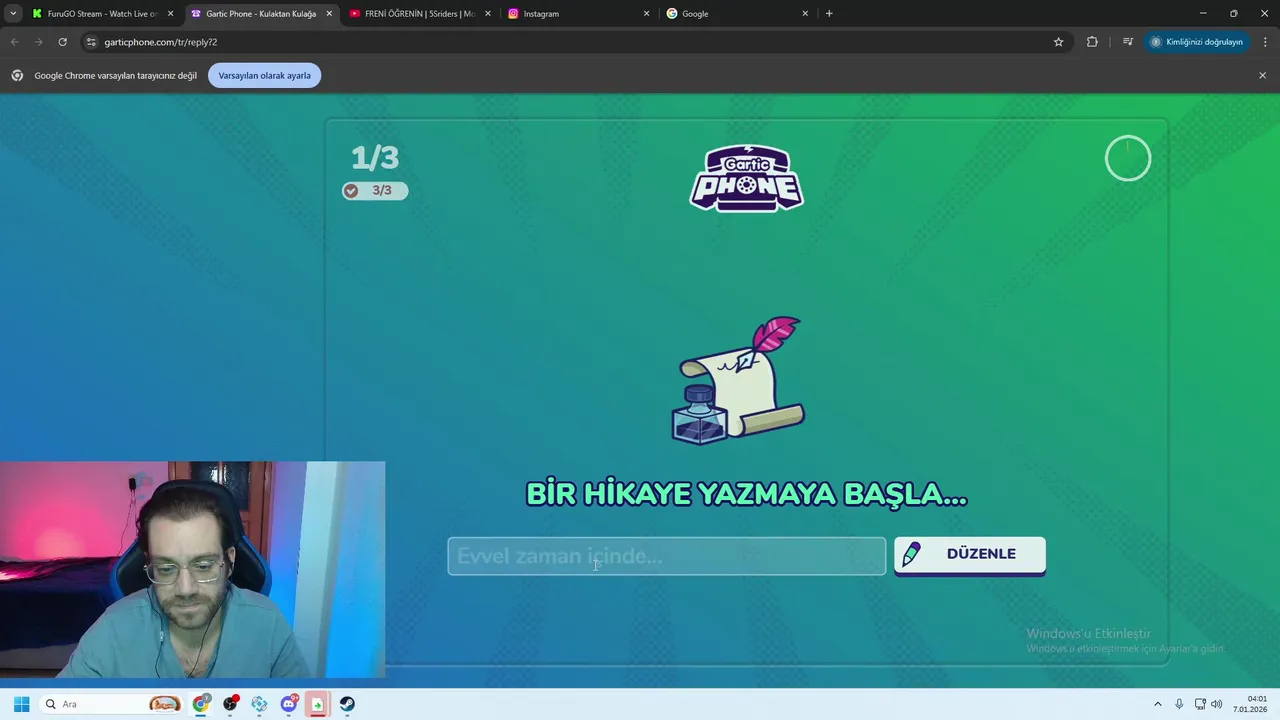Go forward in browser history
The width and height of the screenshot is (1280, 720).
pos(38,42)
